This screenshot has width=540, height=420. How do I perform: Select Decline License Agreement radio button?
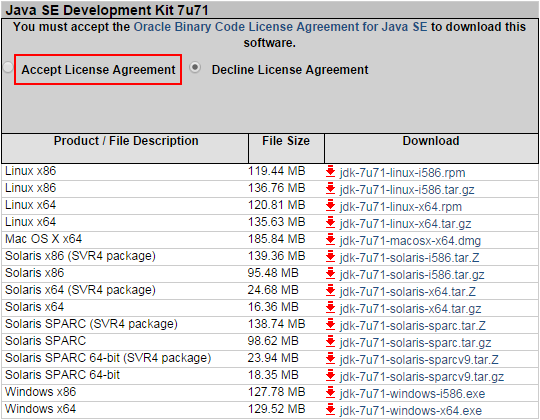click(x=195, y=67)
